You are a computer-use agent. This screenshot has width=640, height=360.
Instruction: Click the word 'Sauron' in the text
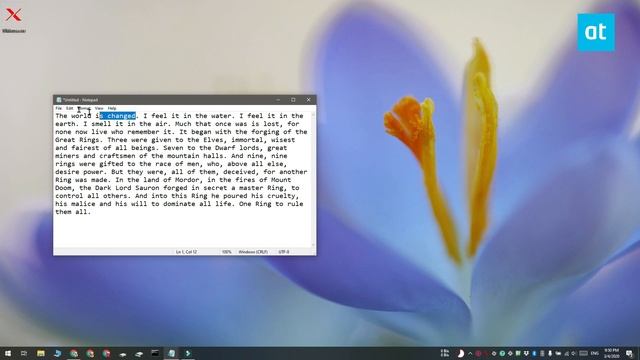click(x=147, y=188)
